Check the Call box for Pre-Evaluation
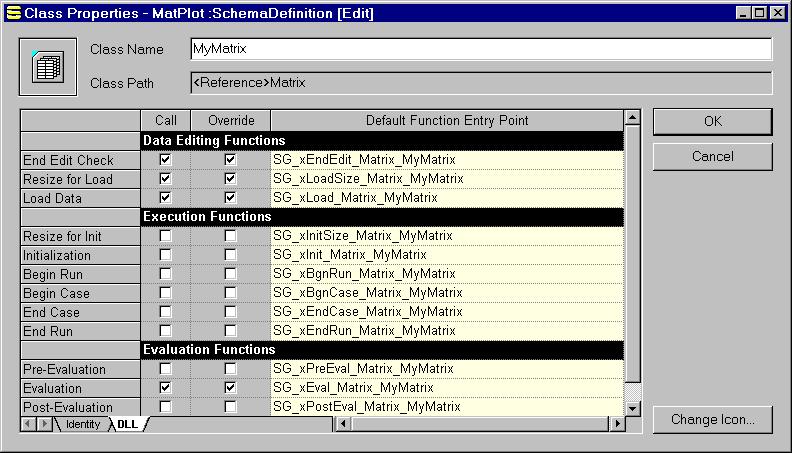 166,369
